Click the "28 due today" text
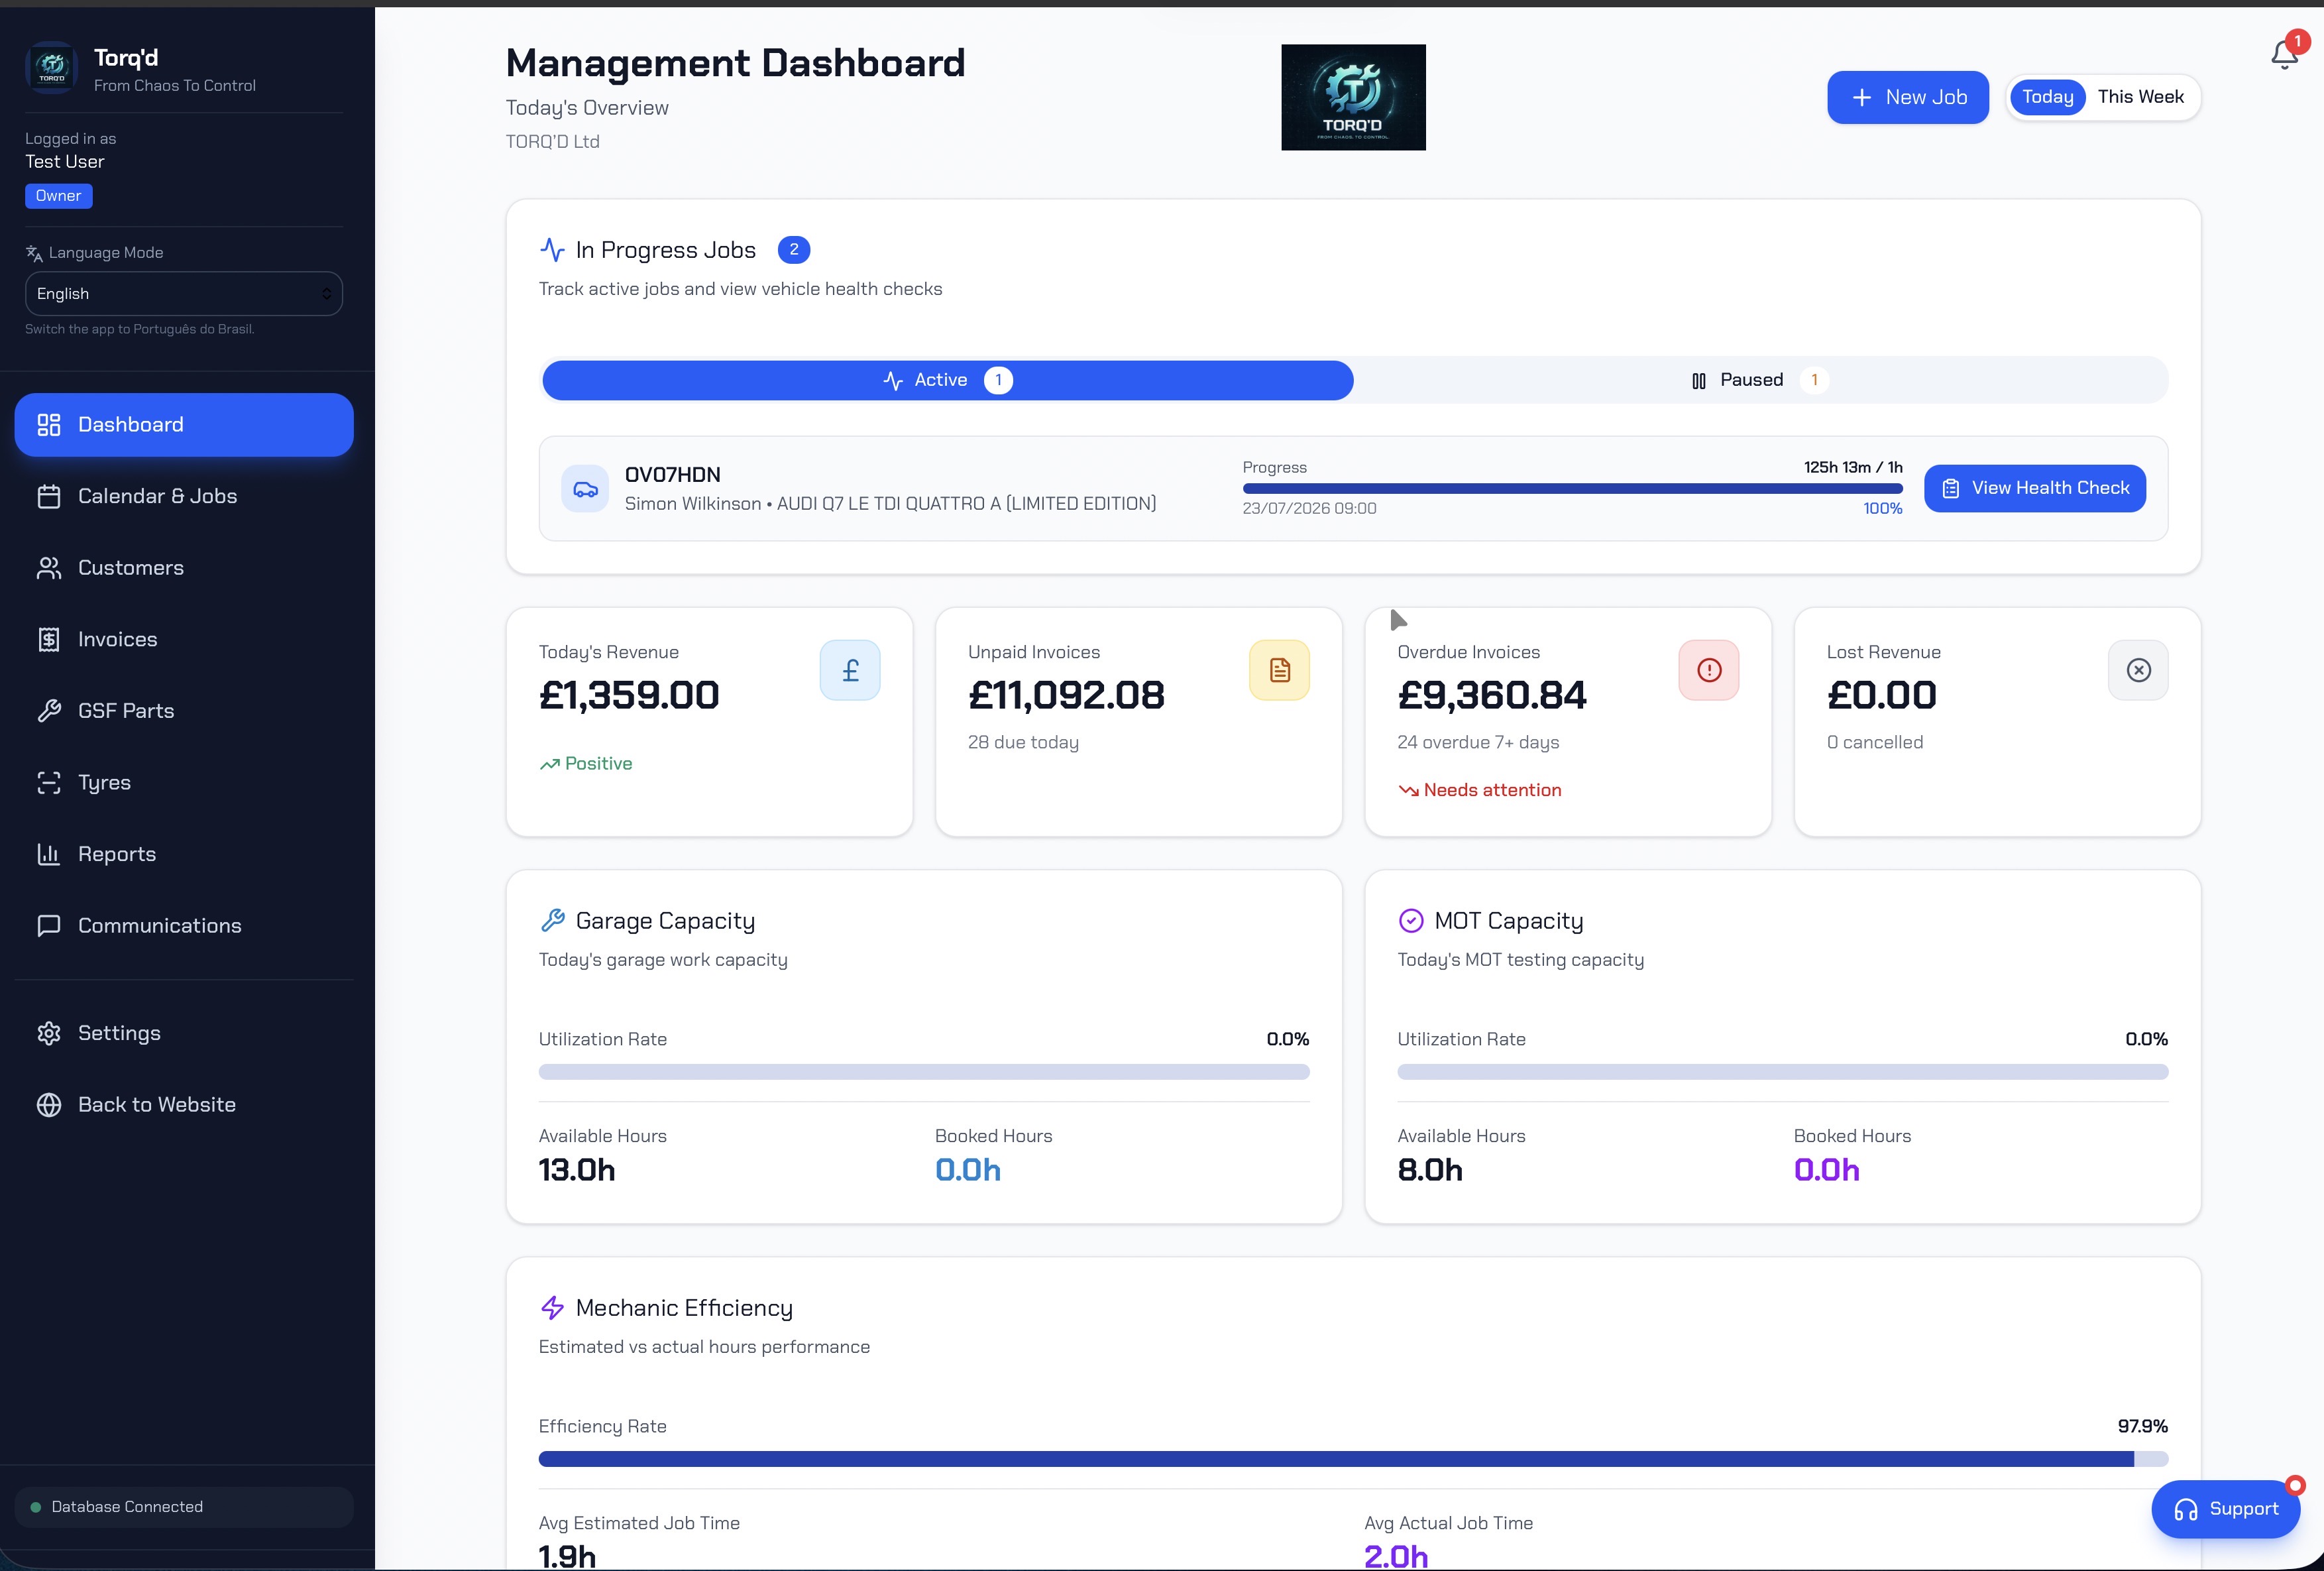2324x1571 pixels. [1023, 742]
